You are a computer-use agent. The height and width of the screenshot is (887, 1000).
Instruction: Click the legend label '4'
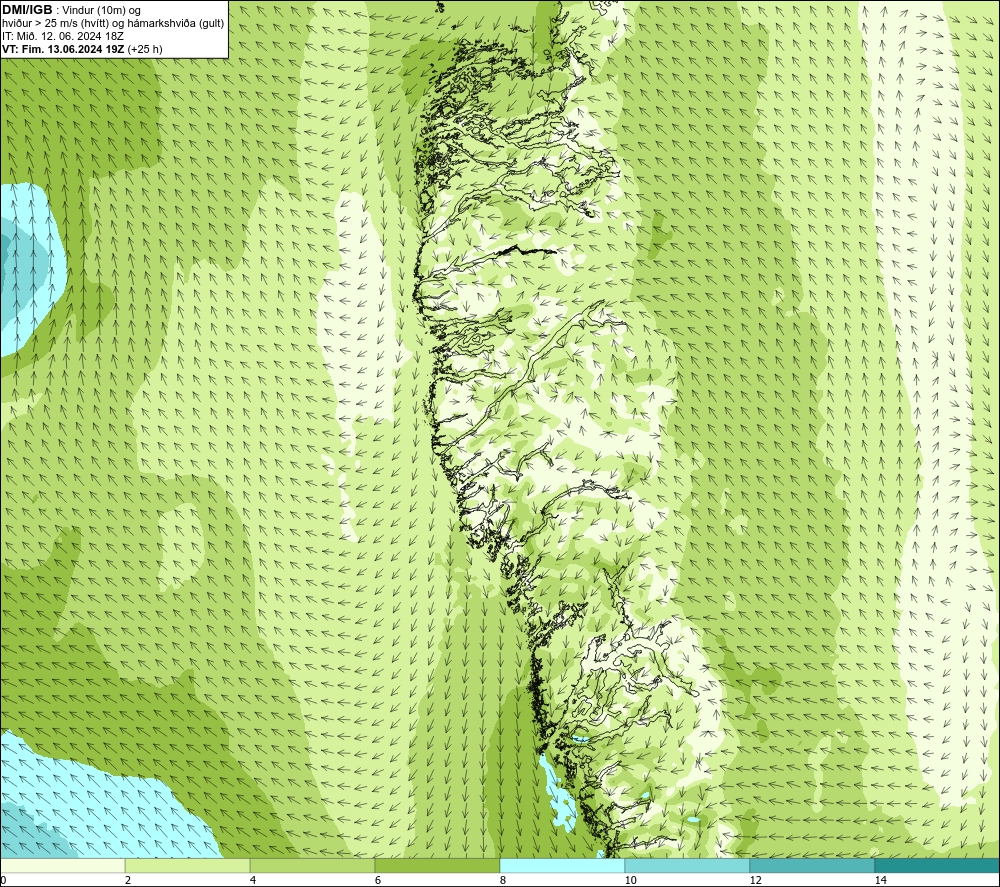coord(253,880)
